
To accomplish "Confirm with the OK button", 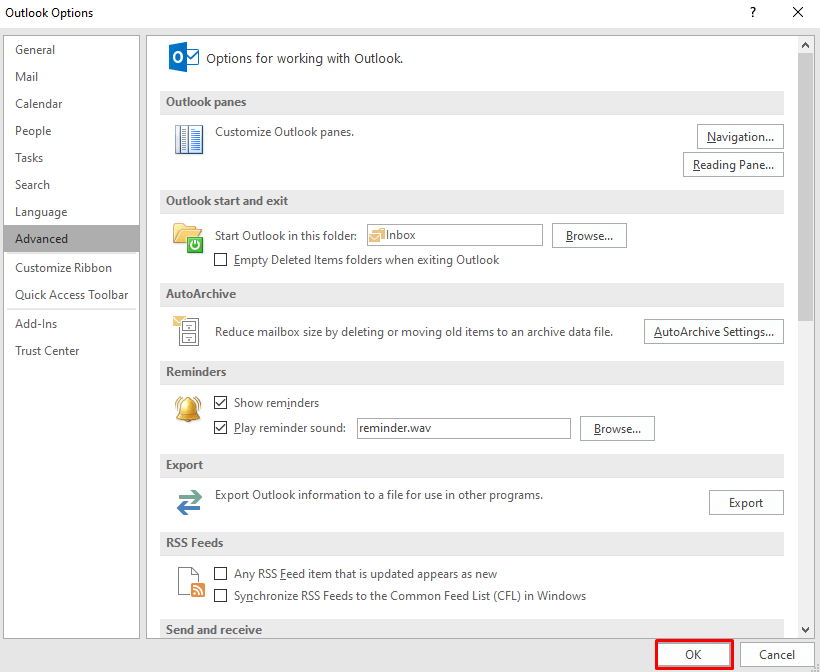I will click(x=693, y=655).
